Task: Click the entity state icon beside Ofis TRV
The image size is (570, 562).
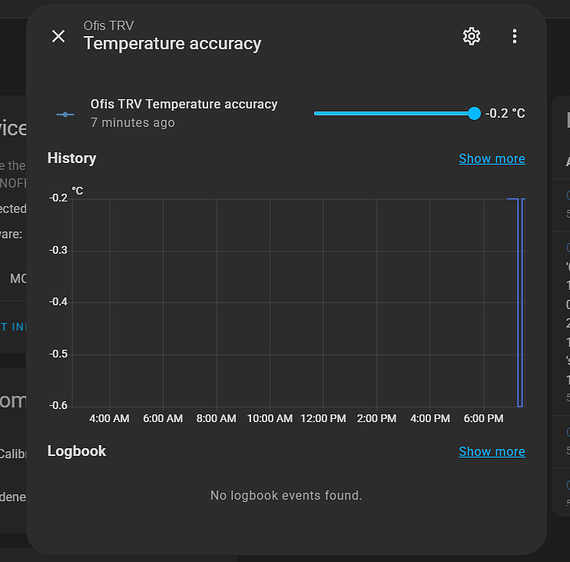Action: (65, 115)
